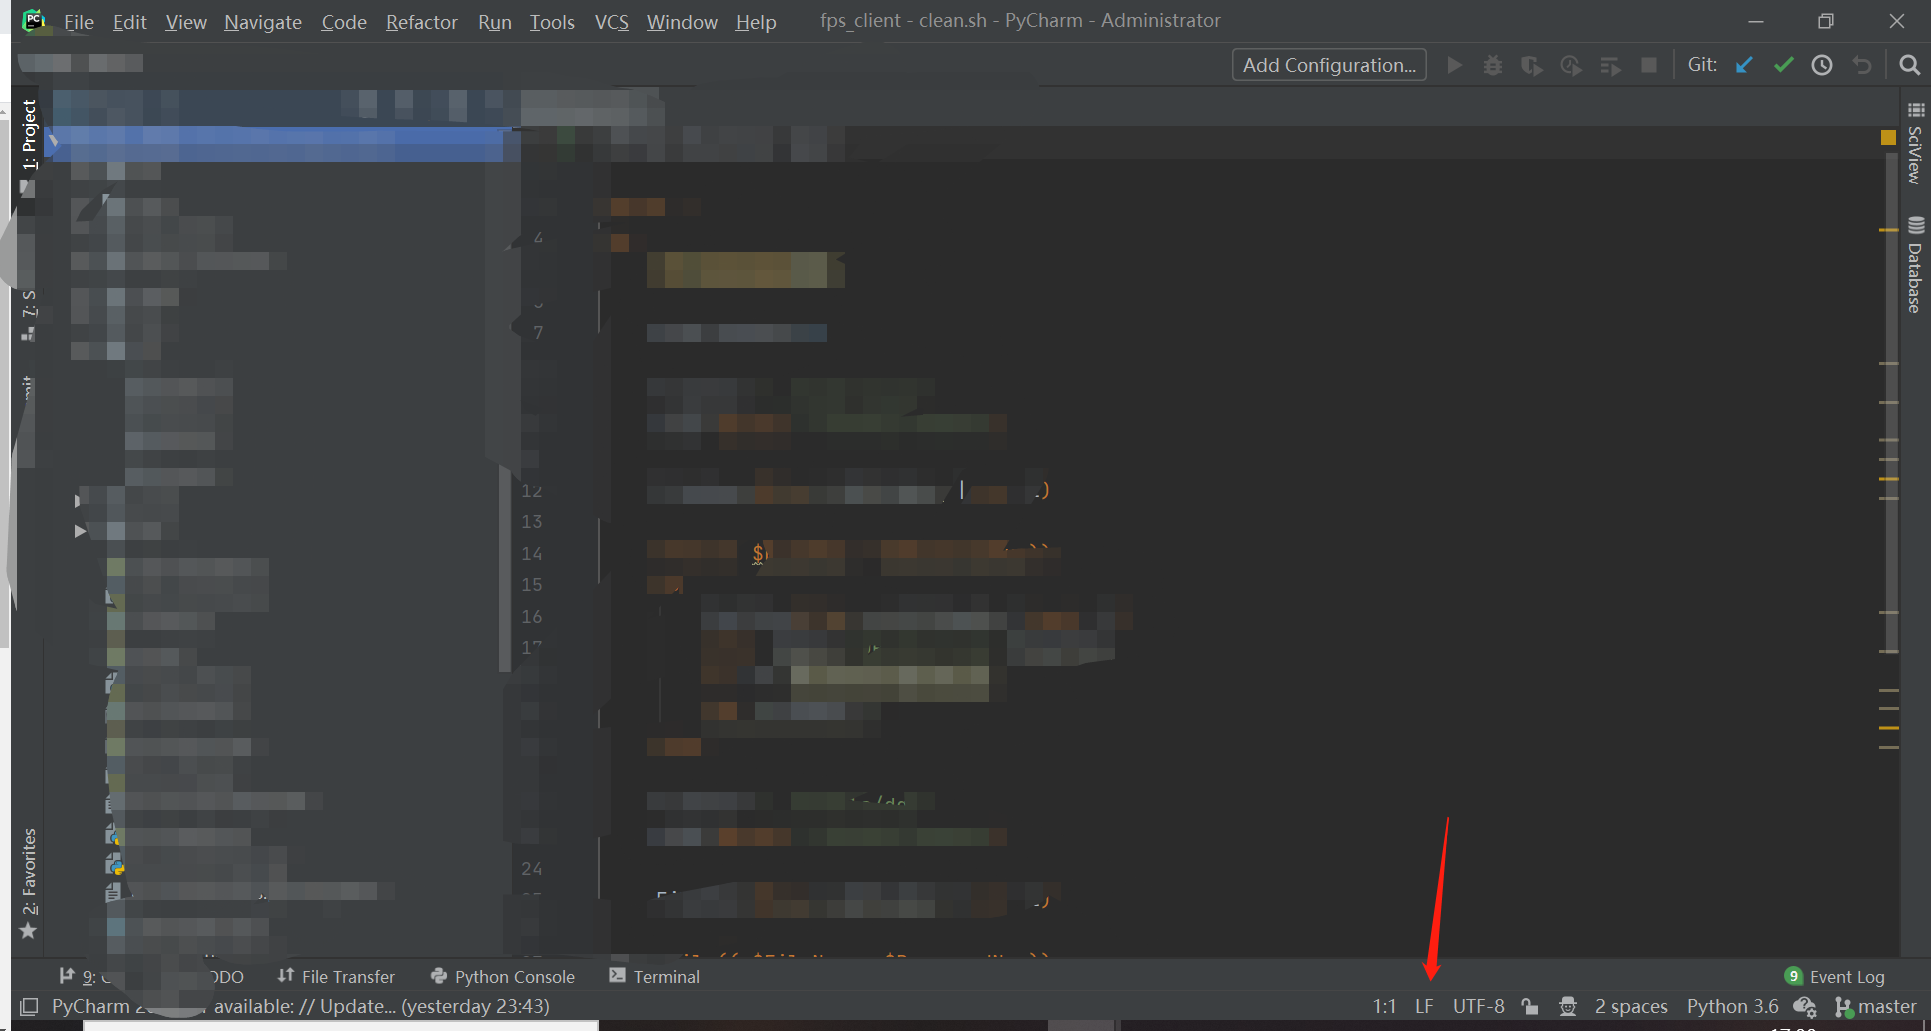Open the Database tool window
This screenshot has height=1031, width=1931.
tap(1913, 272)
